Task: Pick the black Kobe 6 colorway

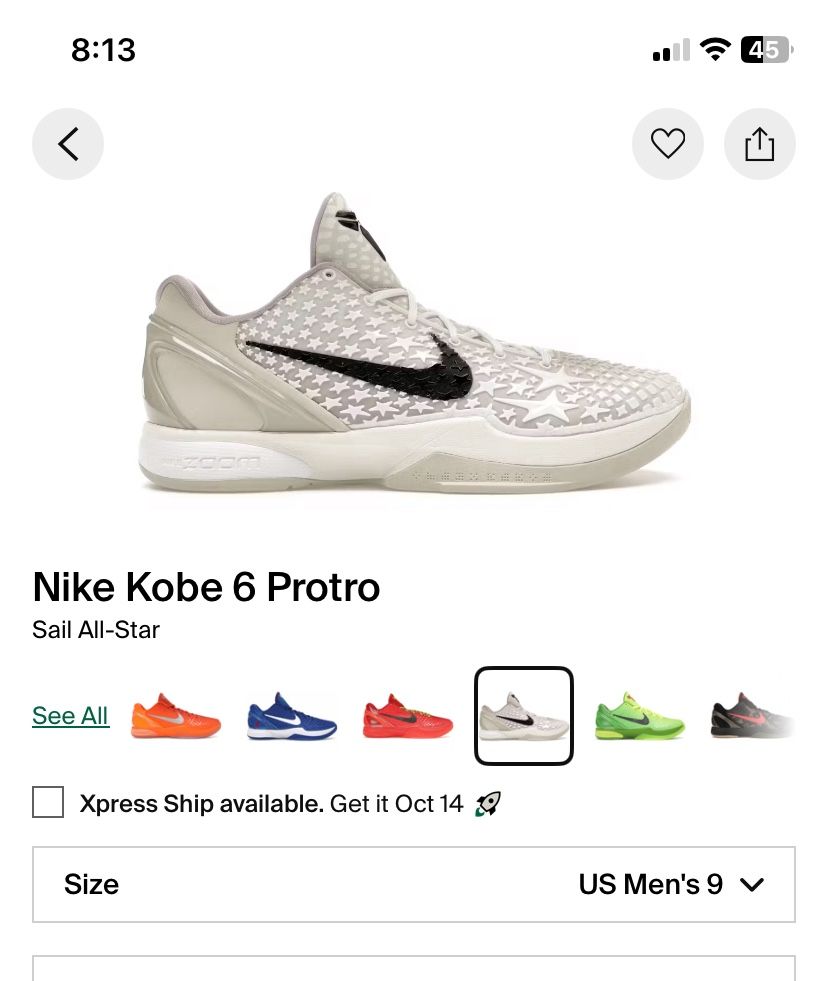Action: 752,716
